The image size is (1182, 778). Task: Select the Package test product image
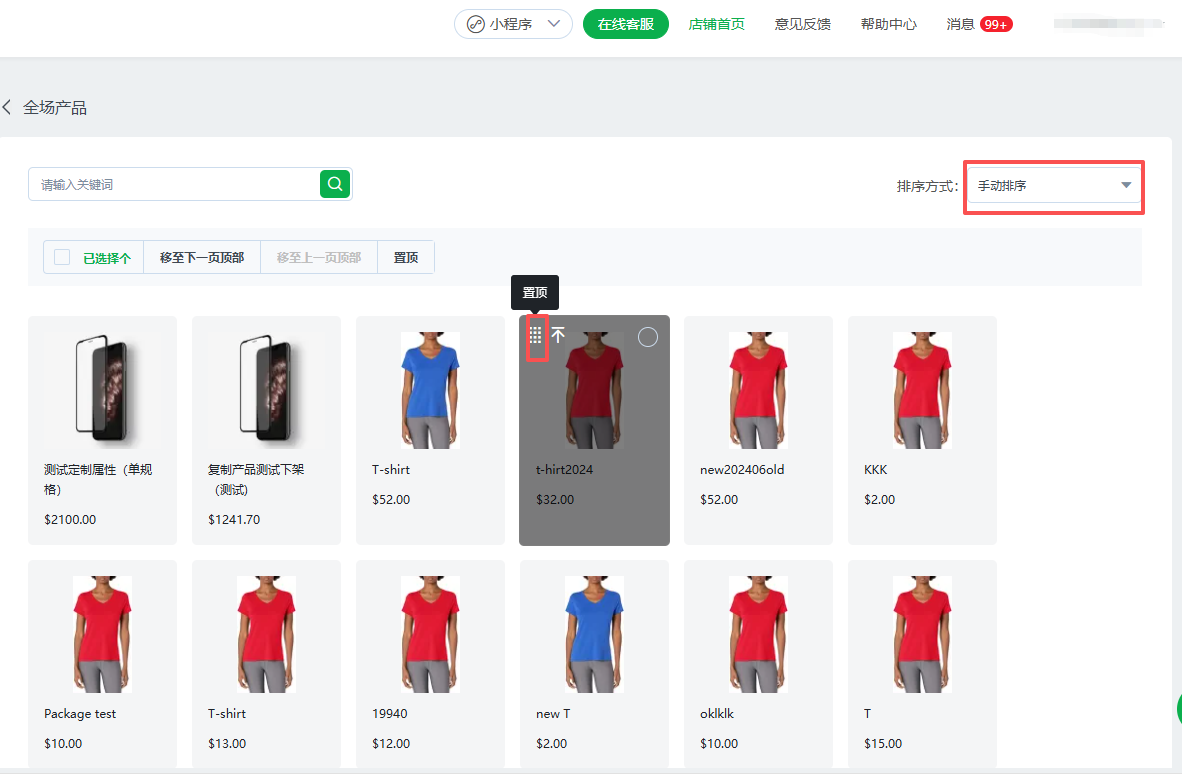click(x=102, y=634)
